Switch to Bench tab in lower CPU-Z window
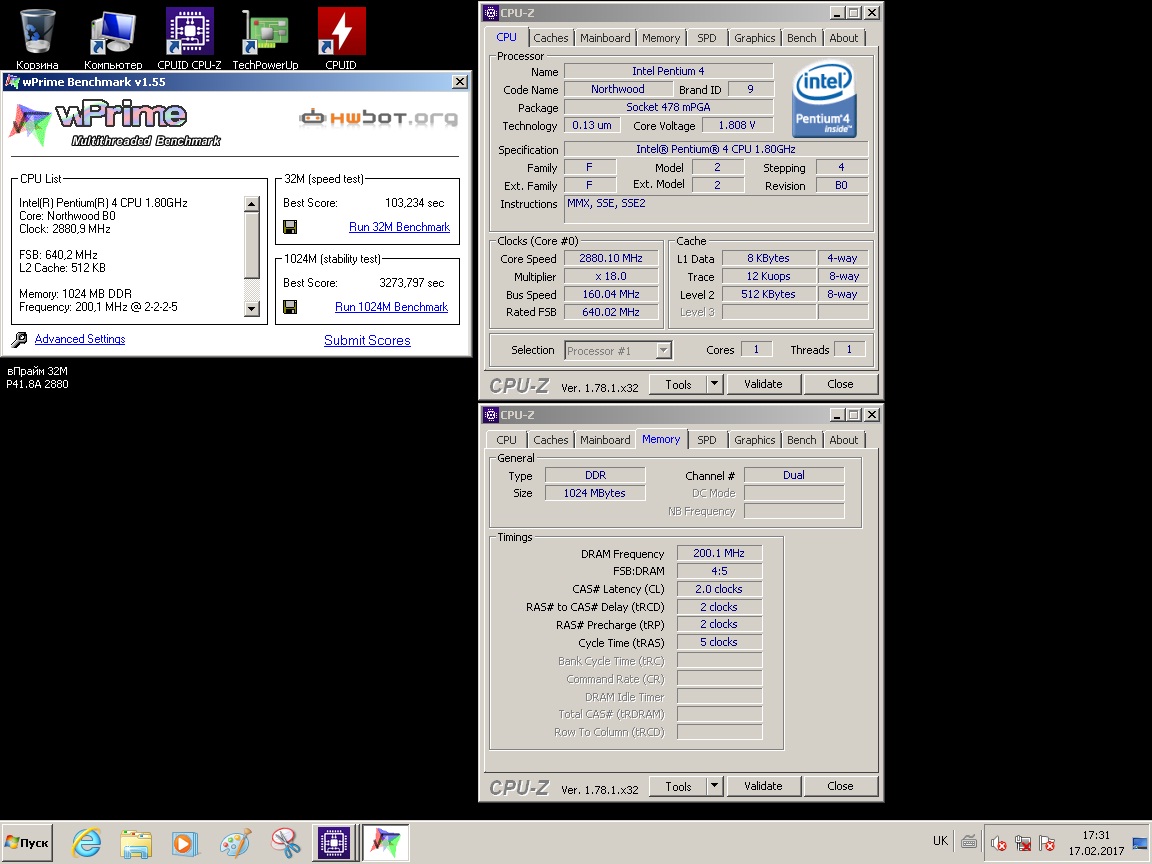 tap(802, 440)
